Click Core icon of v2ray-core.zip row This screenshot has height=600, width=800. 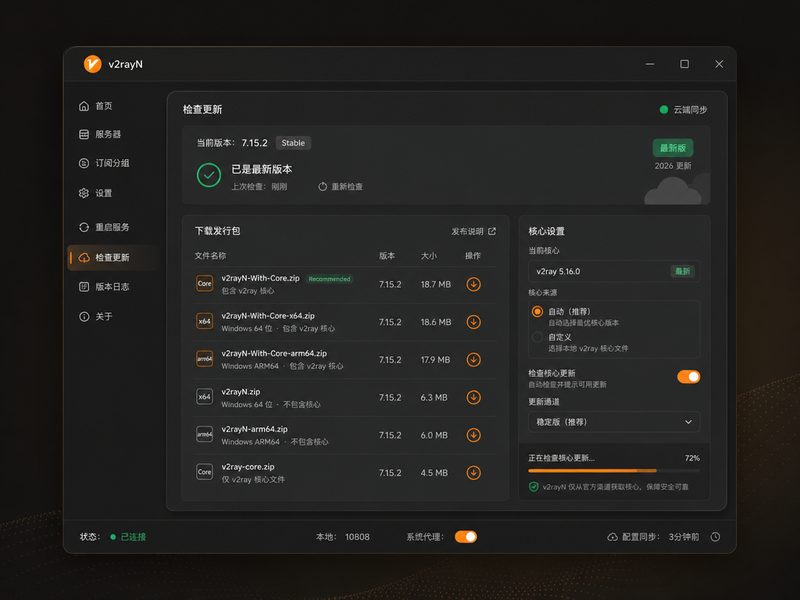(x=205, y=472)
